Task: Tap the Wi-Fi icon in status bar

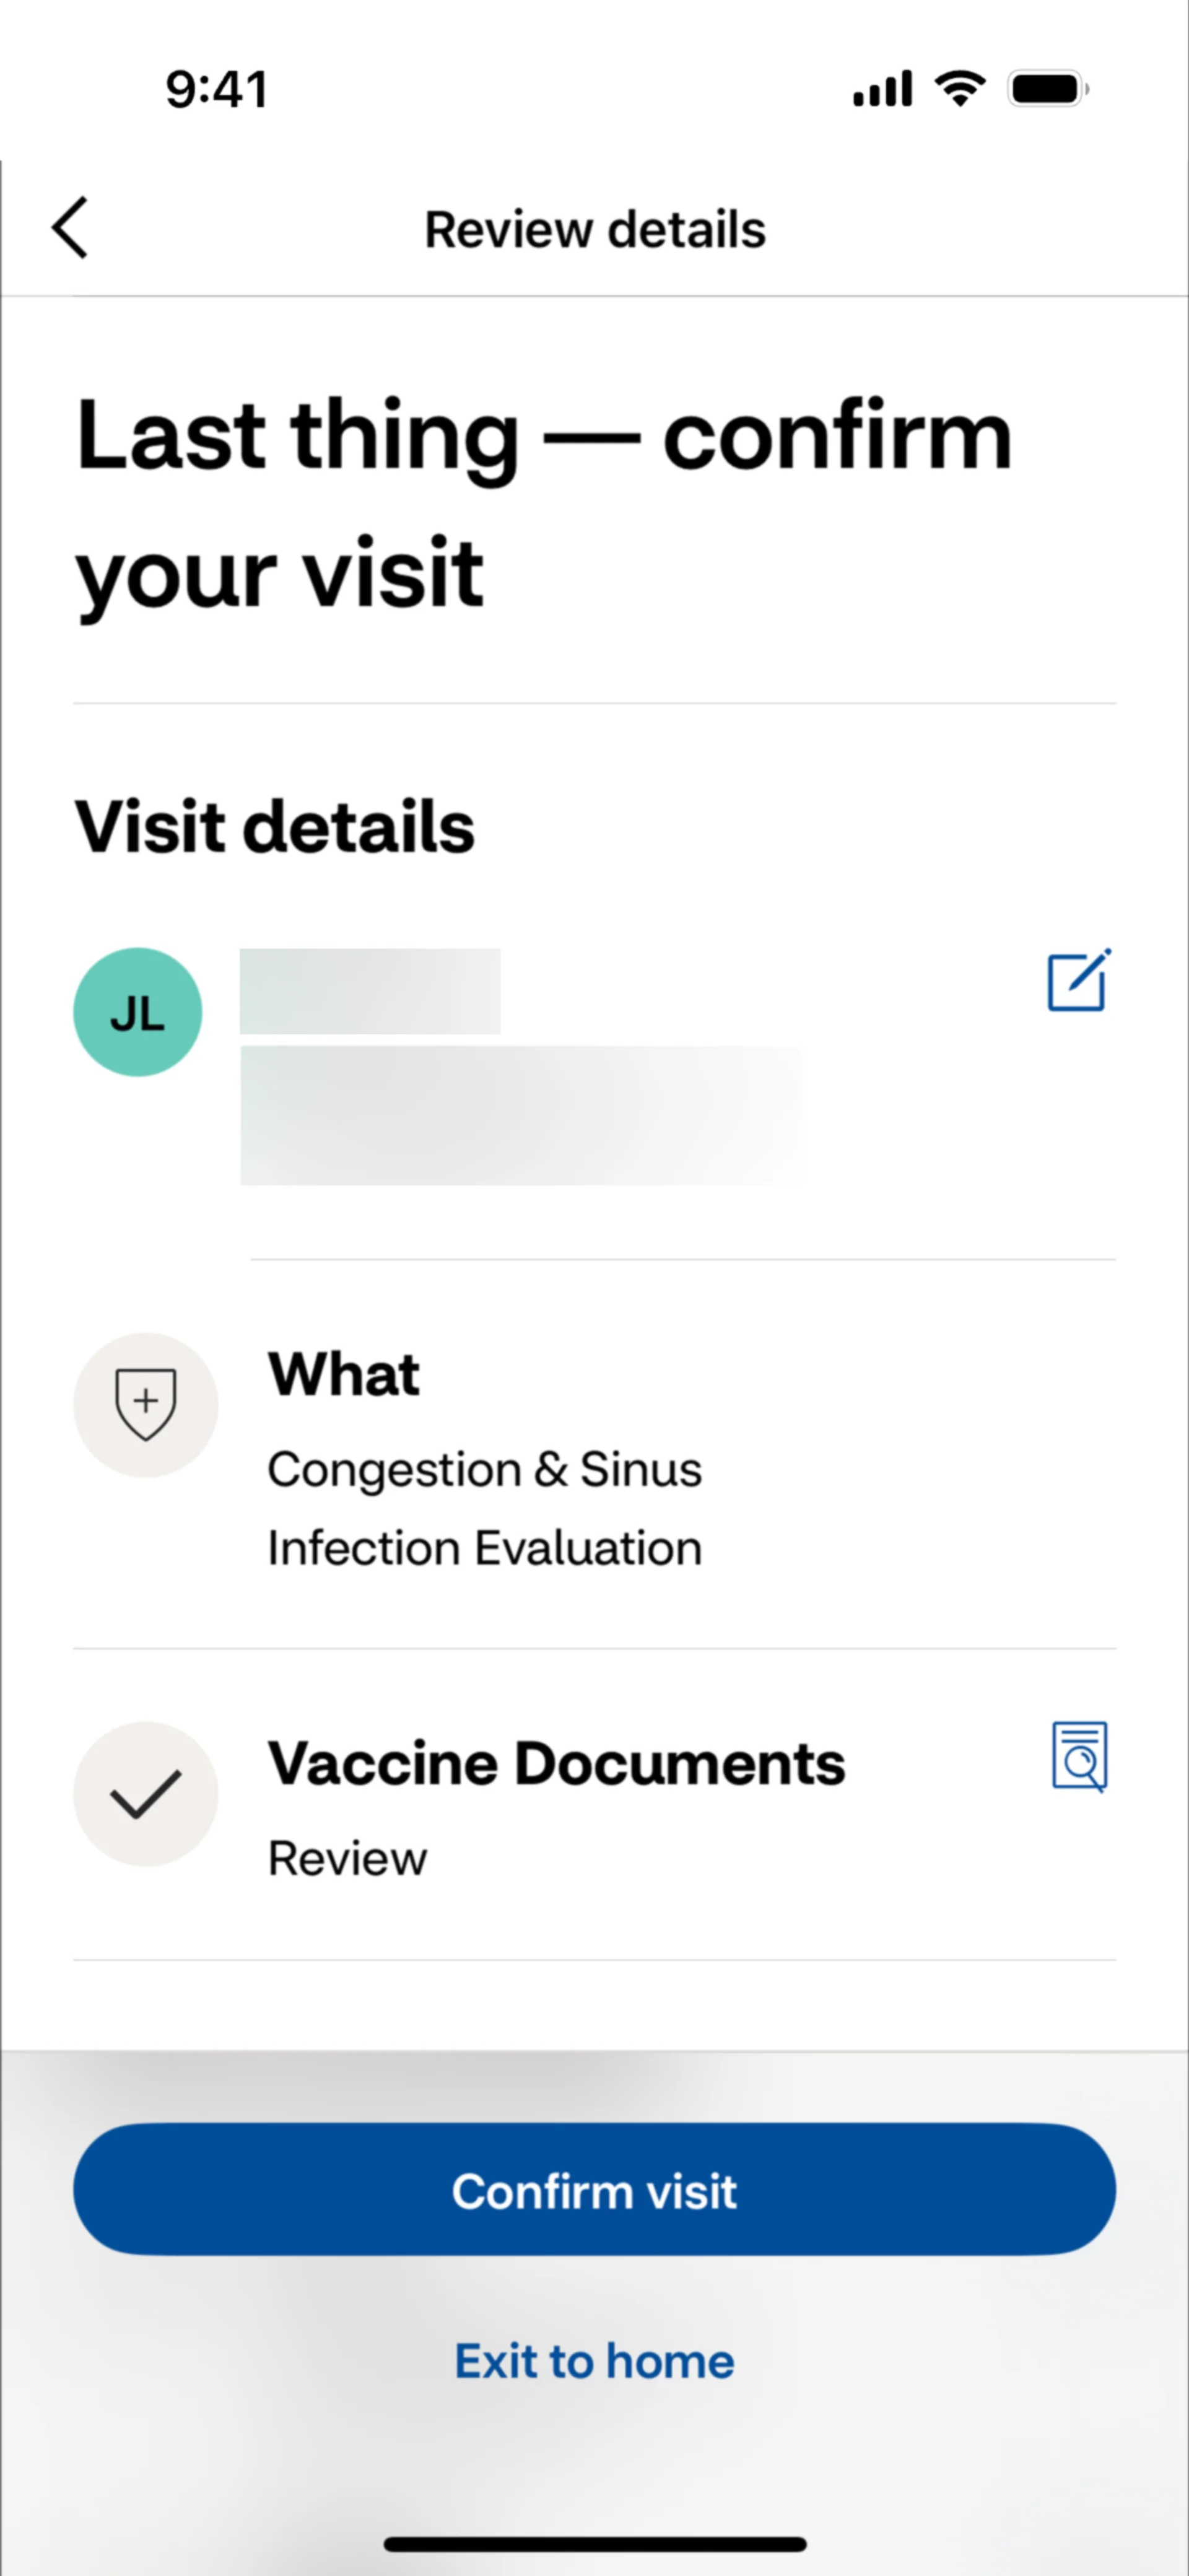Action: 959,89
